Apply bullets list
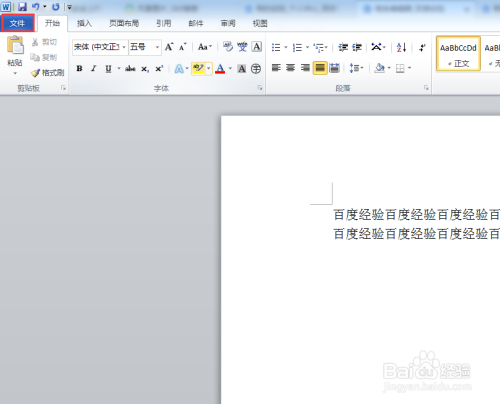Screen dimensions: 500x404 click(276, 47)
